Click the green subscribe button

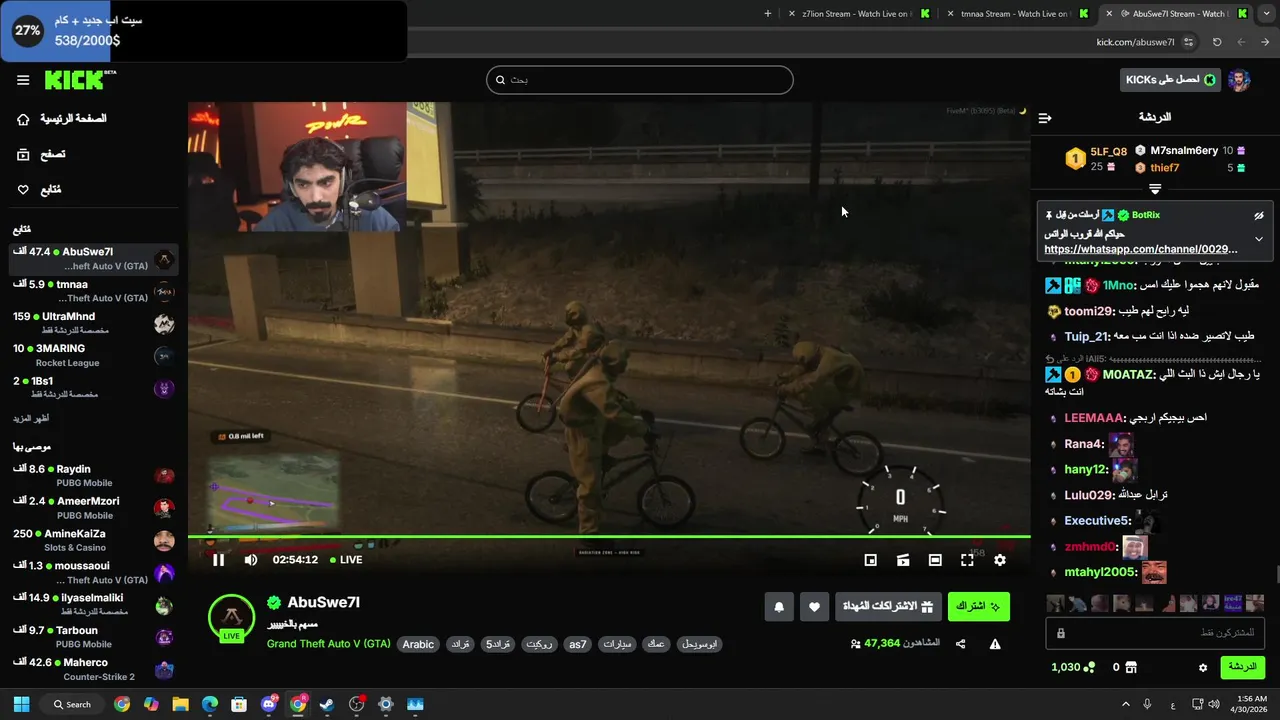978,607
